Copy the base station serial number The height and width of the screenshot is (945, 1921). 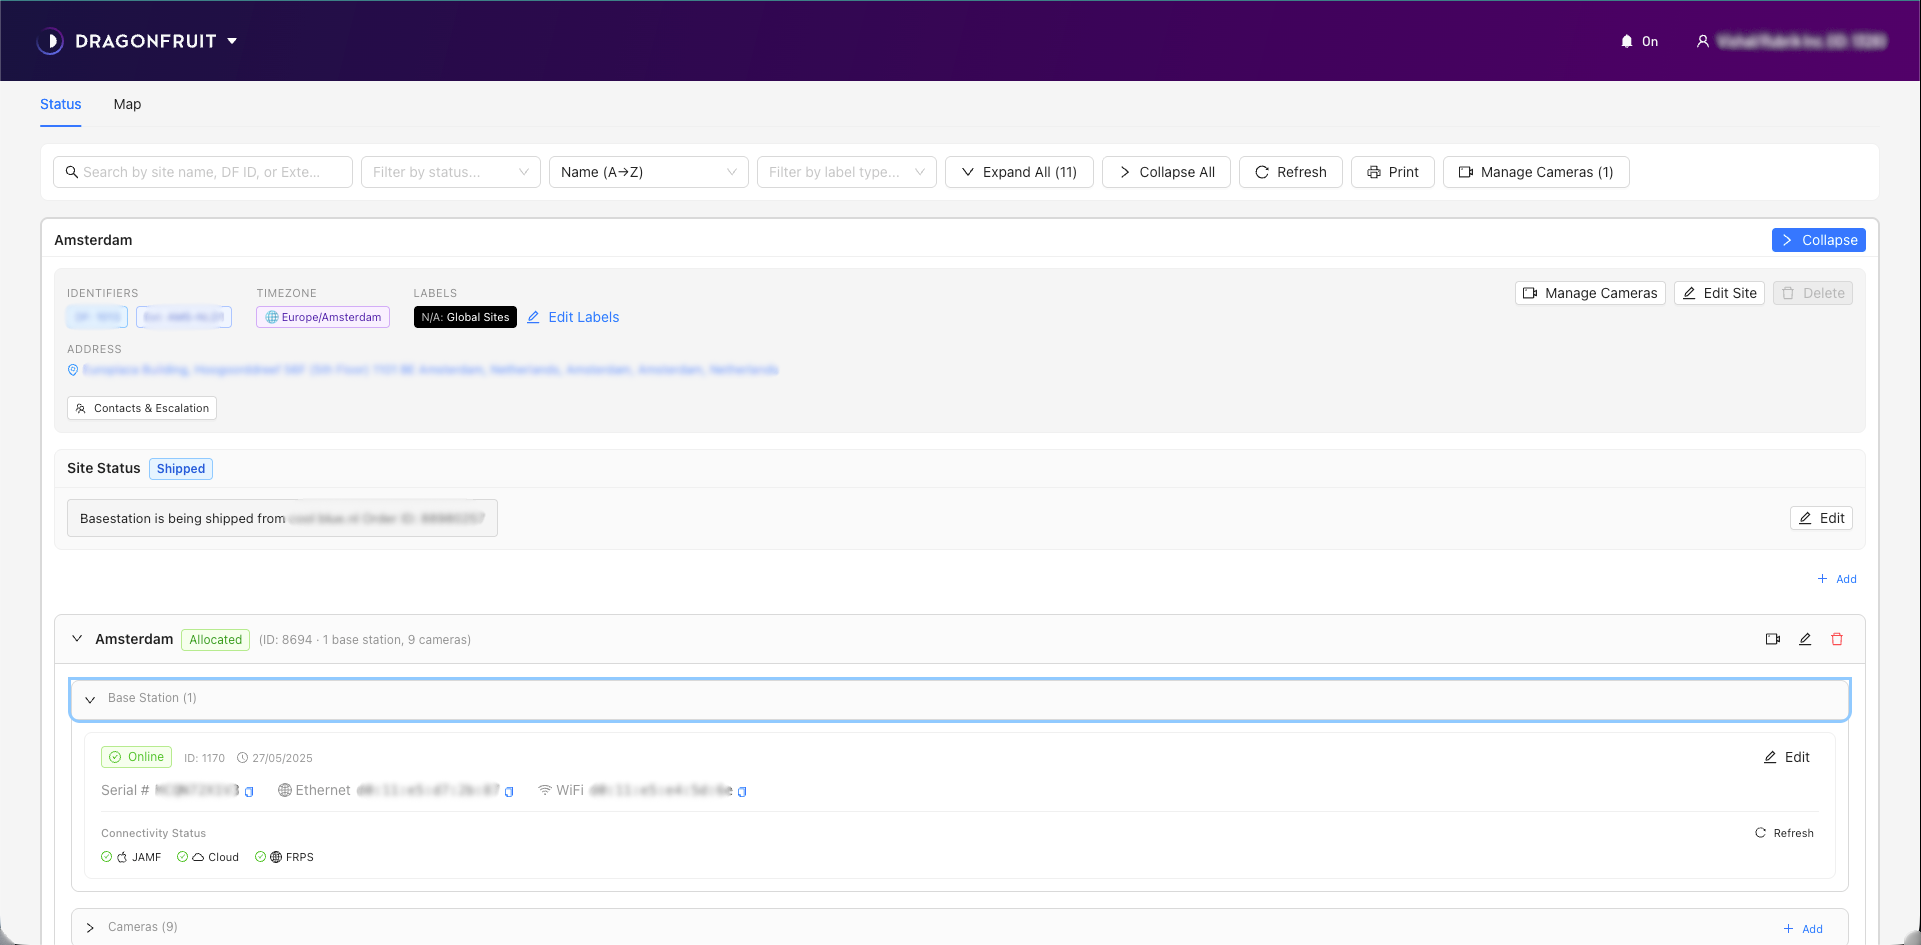(x=249, y=792)
